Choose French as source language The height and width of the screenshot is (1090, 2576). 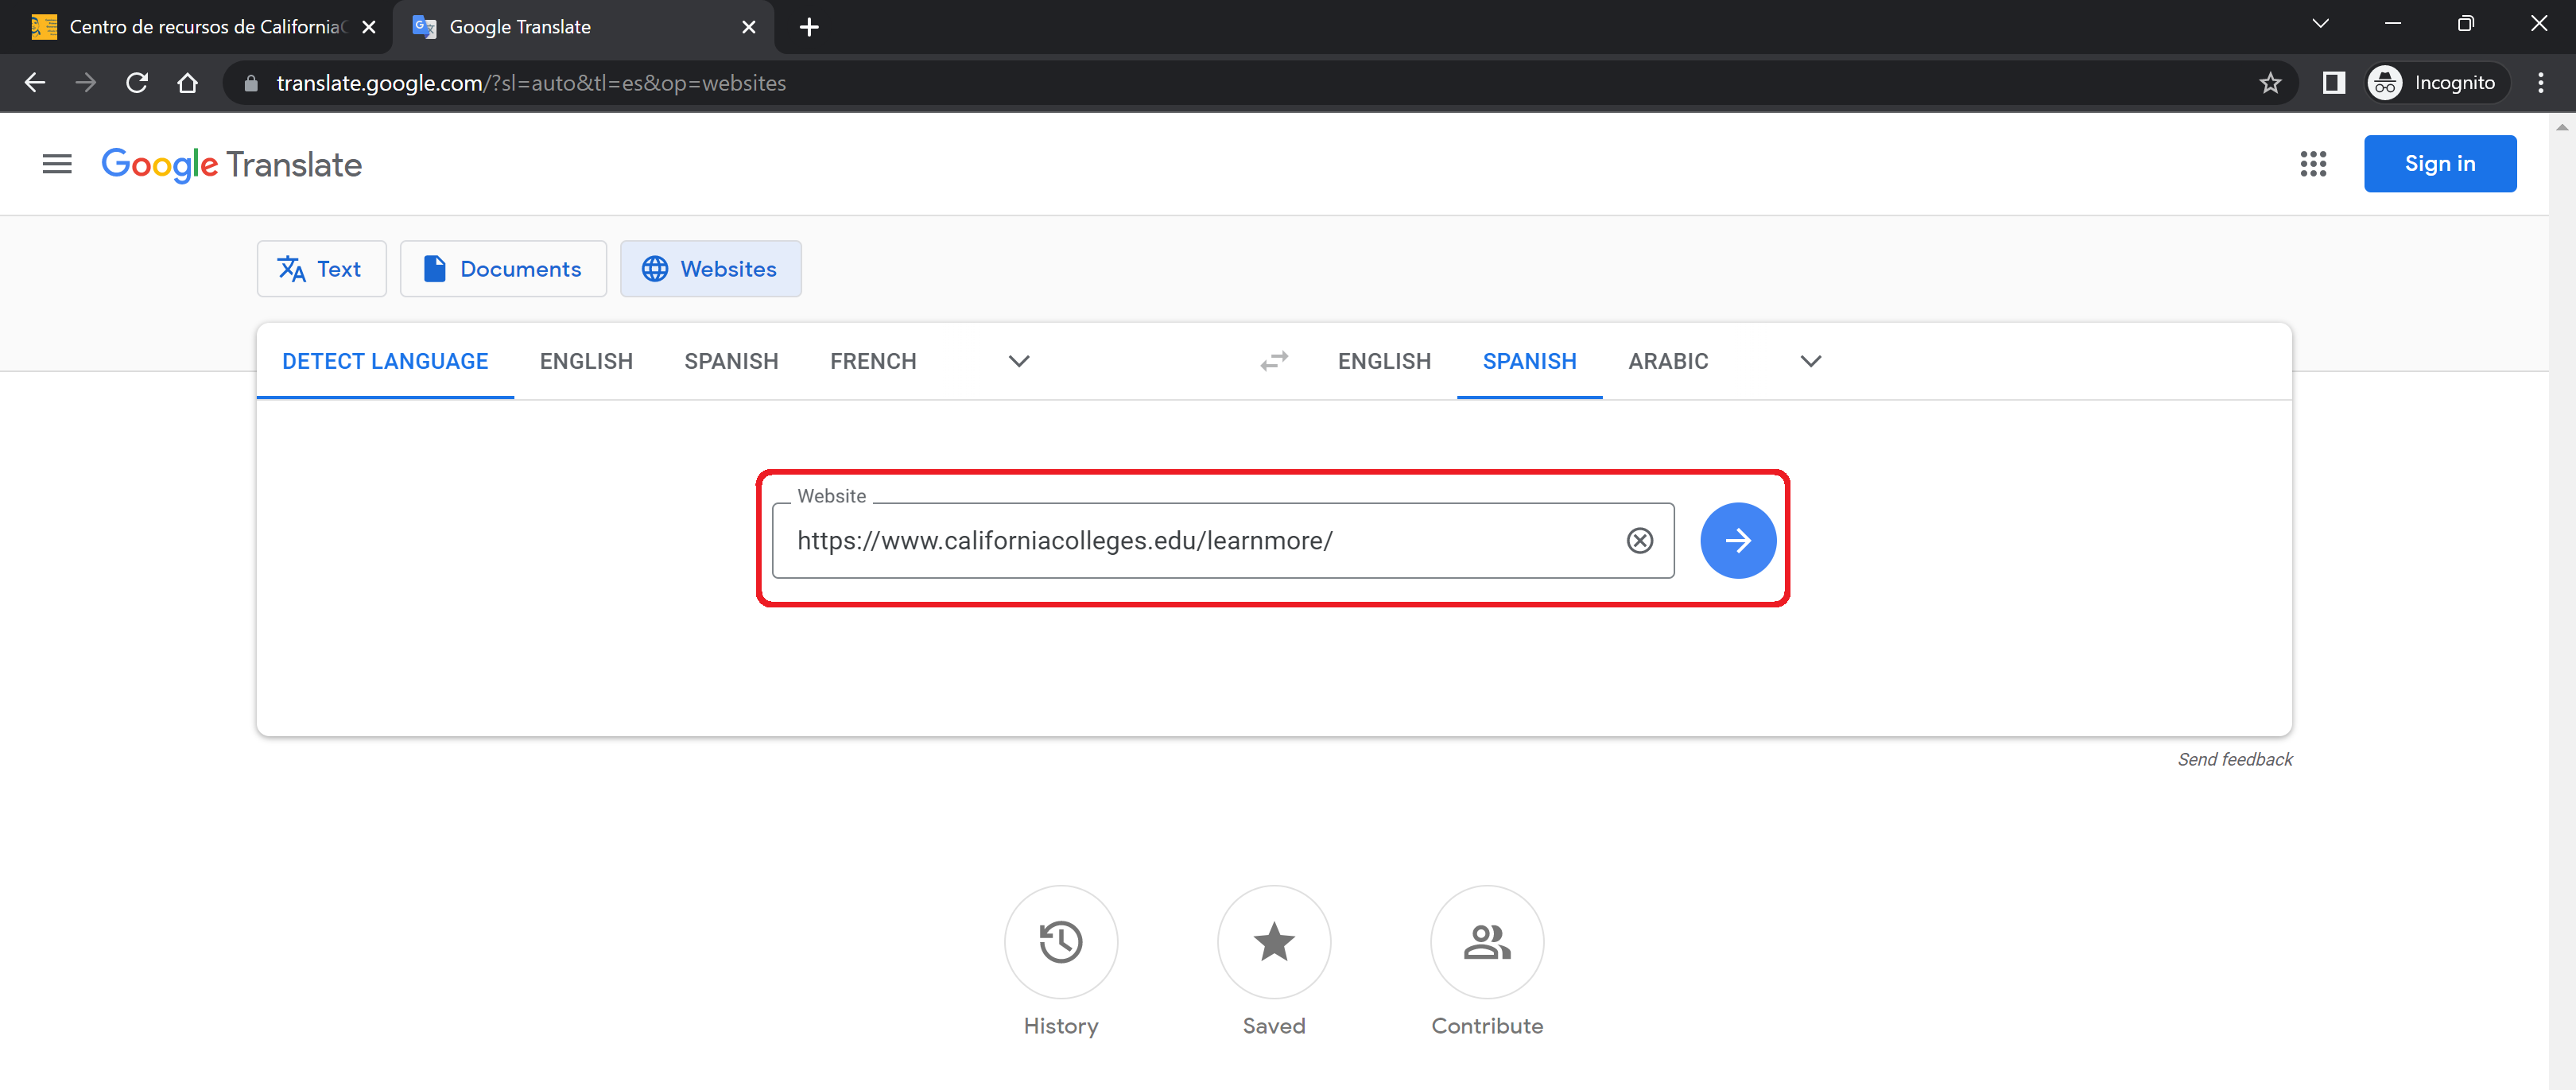point(873,361)
